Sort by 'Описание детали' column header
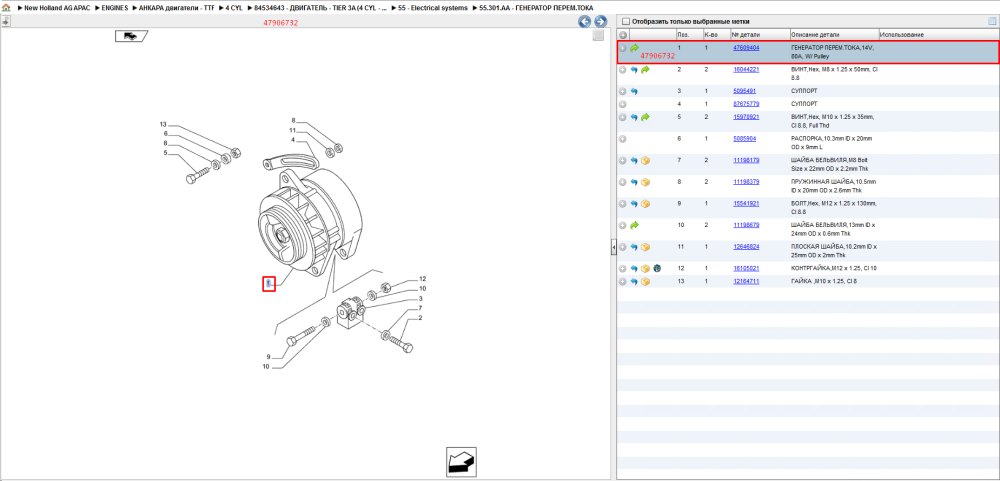This screenshot has height=481, width=1000. point(815,34)
